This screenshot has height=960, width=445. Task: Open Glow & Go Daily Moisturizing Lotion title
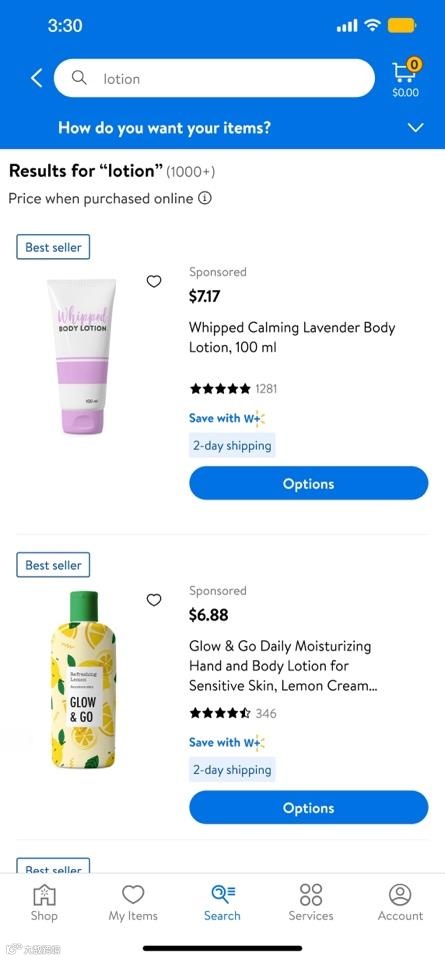pos(283,666)
